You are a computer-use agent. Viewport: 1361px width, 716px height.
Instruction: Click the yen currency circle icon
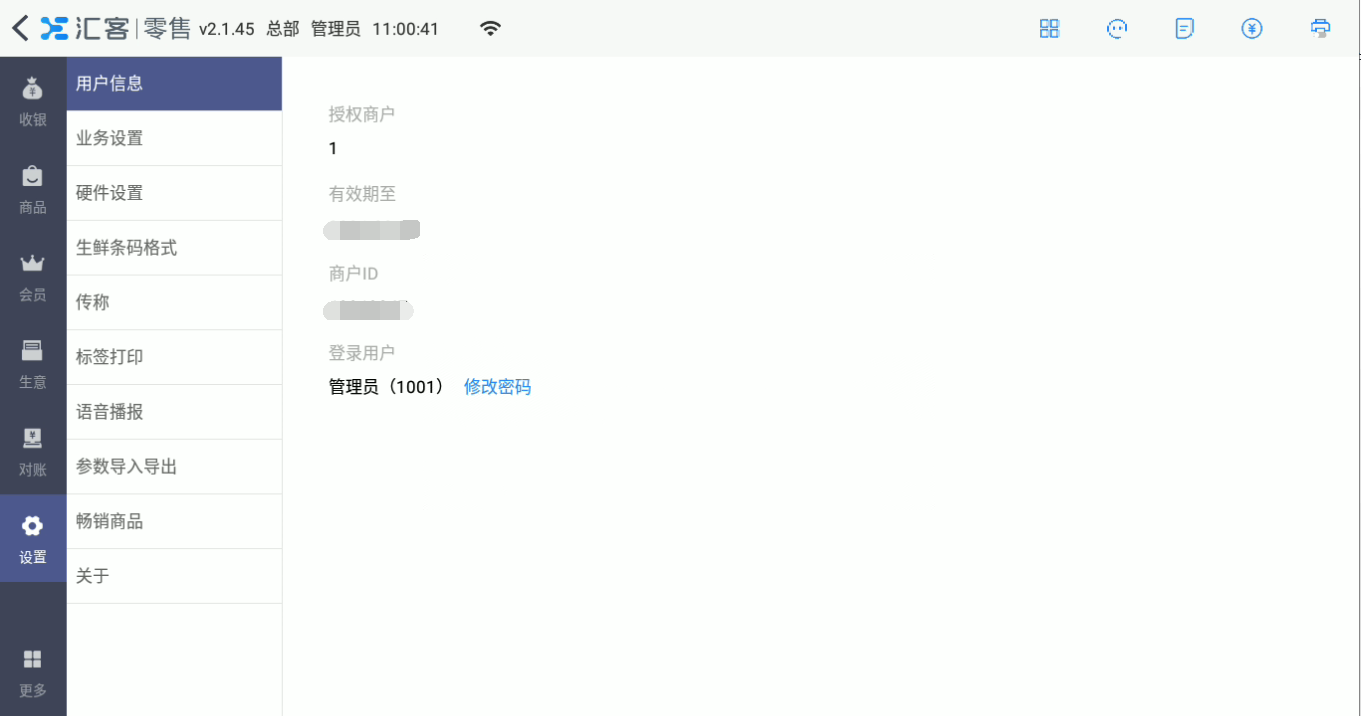1252,29
